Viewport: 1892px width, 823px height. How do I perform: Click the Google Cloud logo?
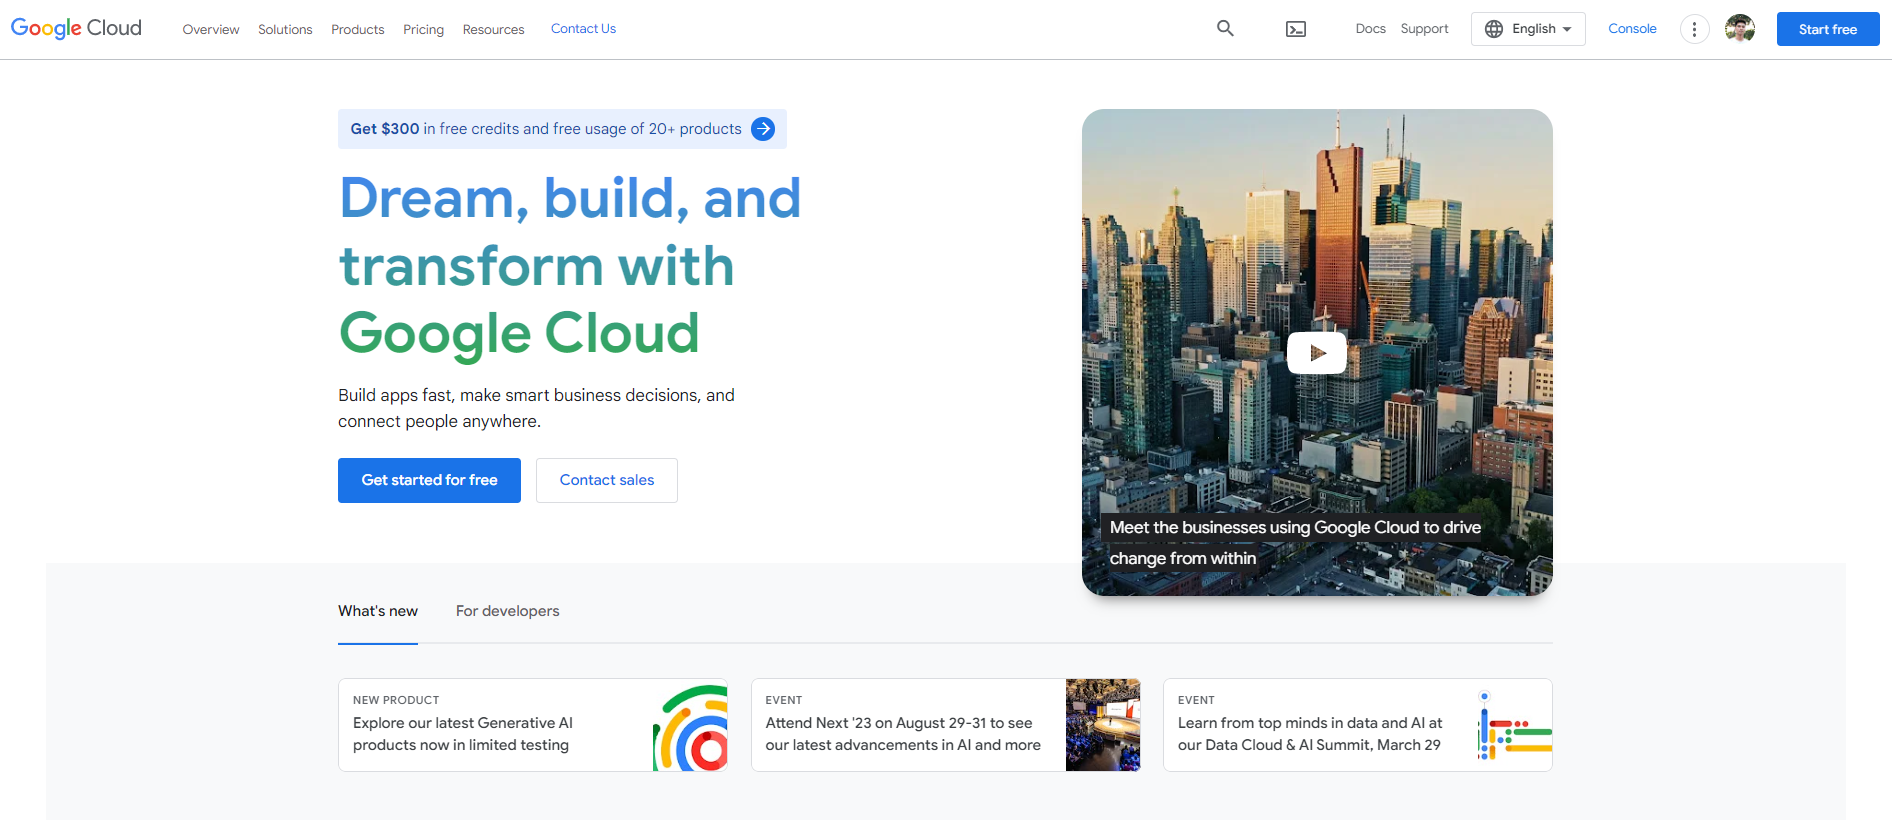[76, 28]
